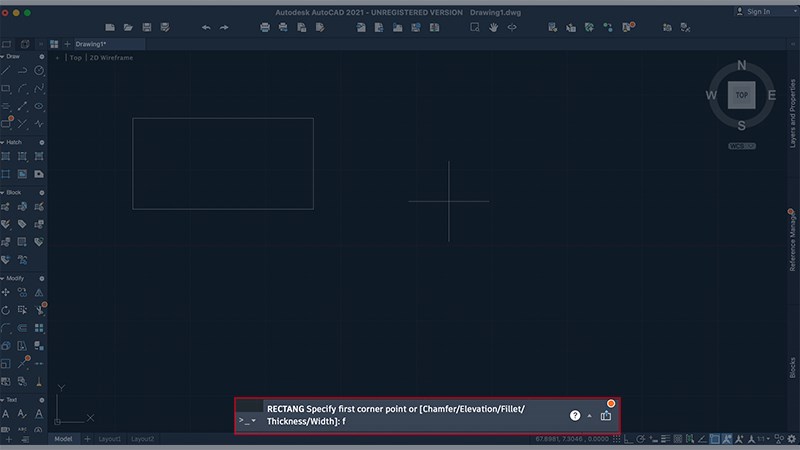
Task: Click the command line help question mark
Action: 575,416
